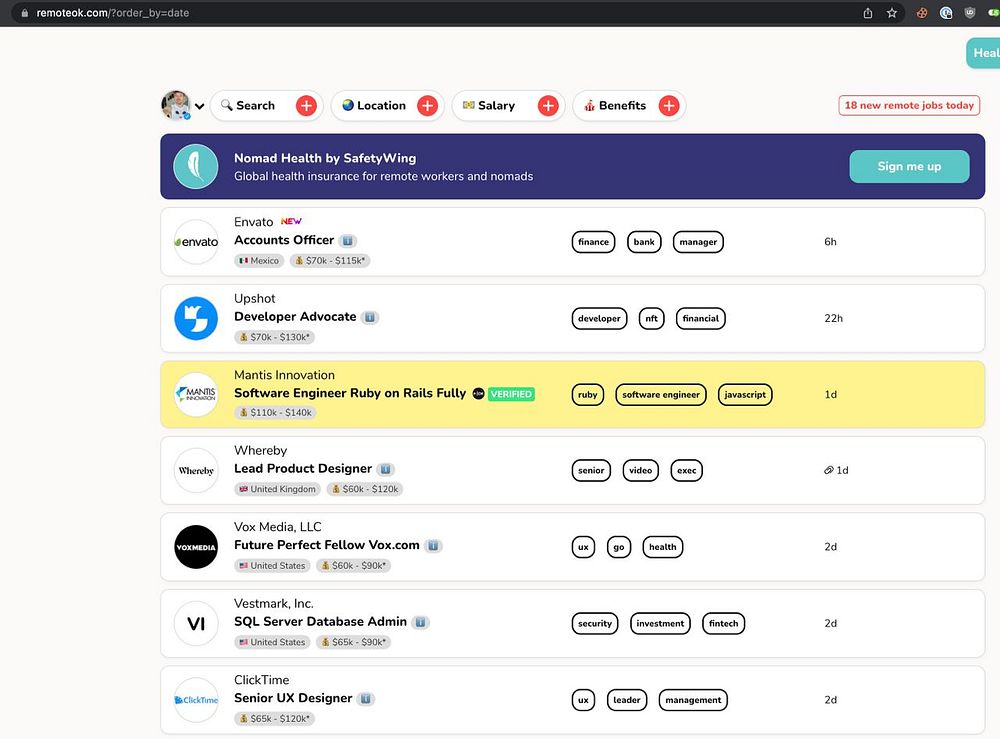The height and width of the screenshot is (739, 1000).
Task: Select the exec tag
Action: point(686,471)
